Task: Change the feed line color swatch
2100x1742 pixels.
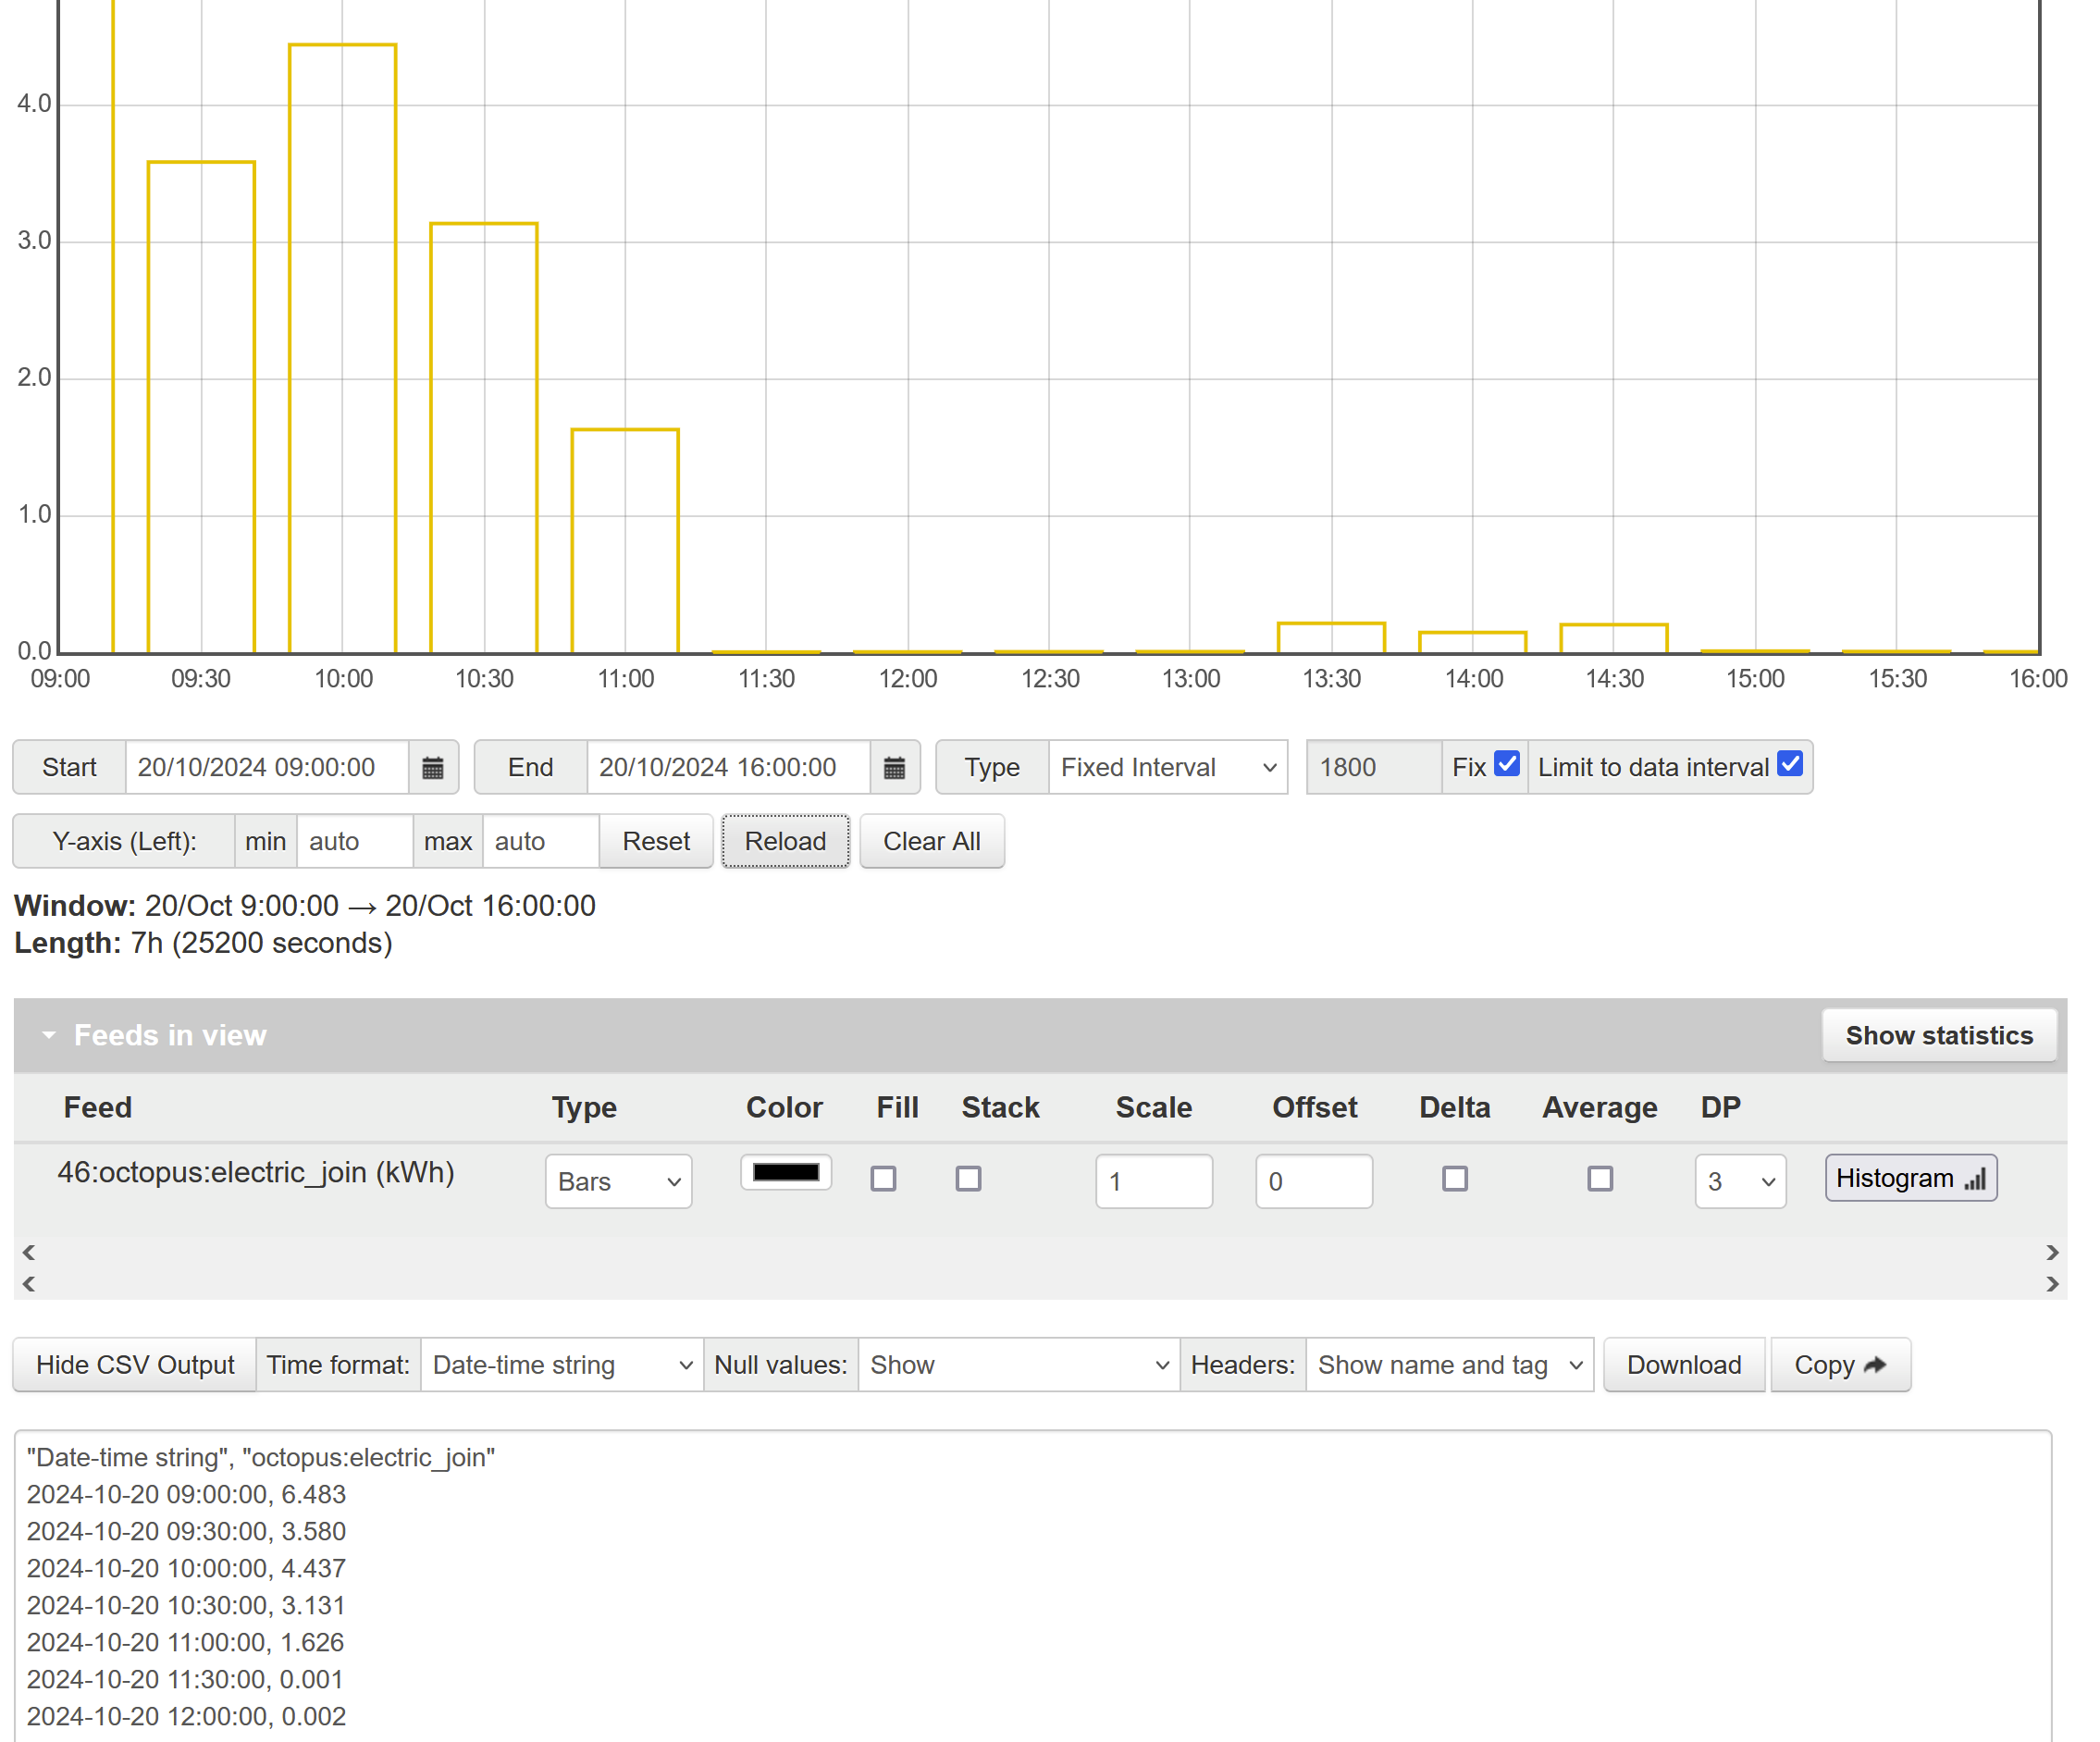Action: tap(785, 1172)
